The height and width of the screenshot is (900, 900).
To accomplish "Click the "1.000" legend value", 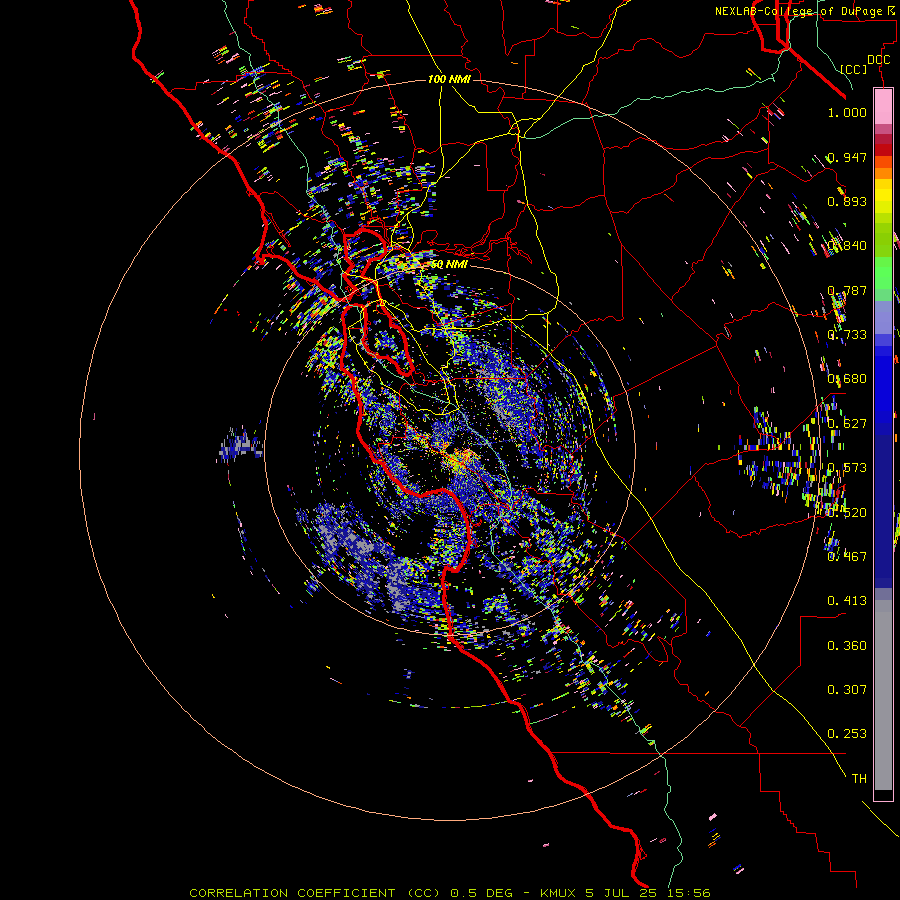I will click(847, 112).
